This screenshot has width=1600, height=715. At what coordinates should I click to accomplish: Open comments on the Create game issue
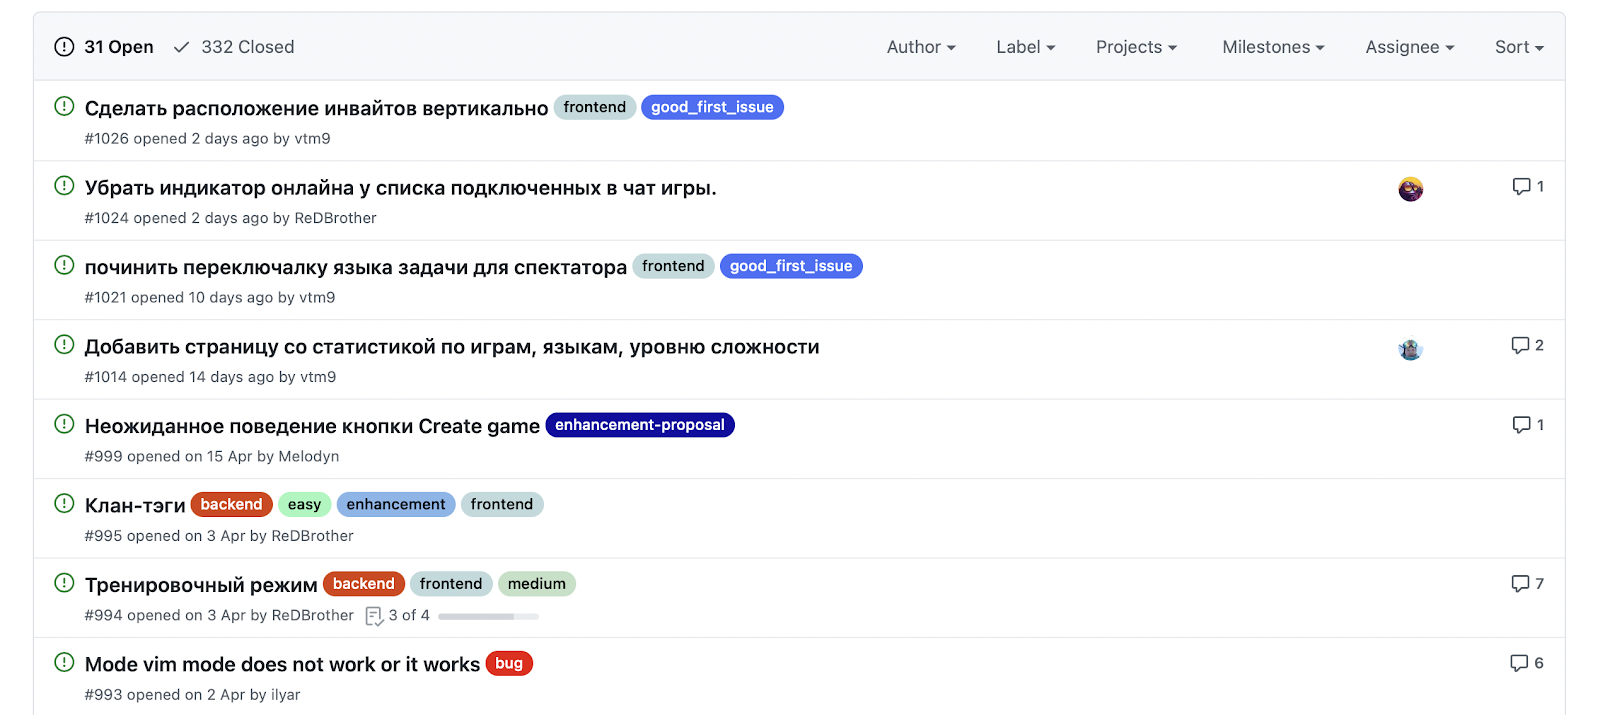point(1521,425)
